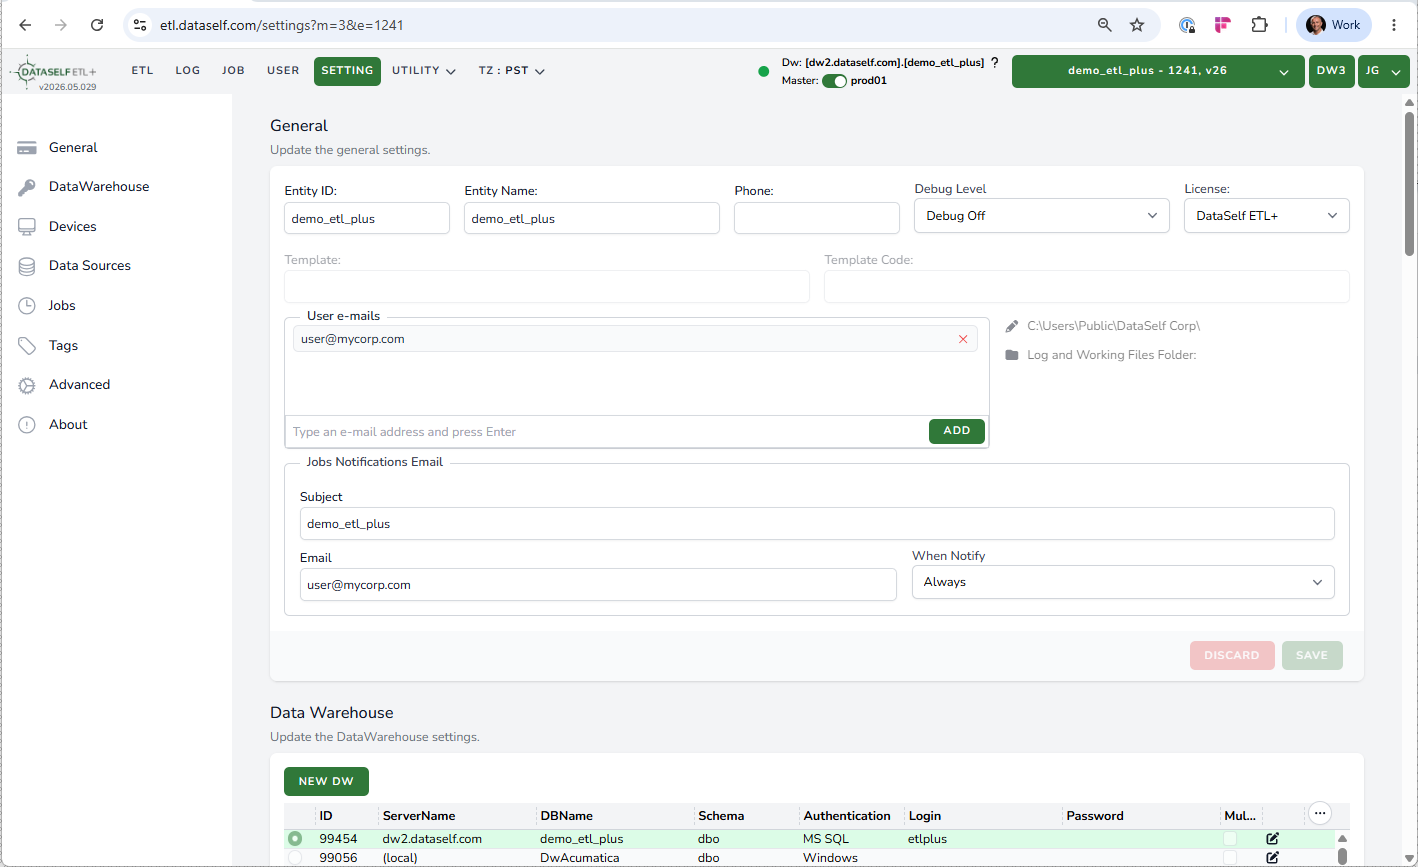The height and width of the screenshot is (867, 1419).
Task: Click the password manager extension icon
Action: tap(1187, 25)
